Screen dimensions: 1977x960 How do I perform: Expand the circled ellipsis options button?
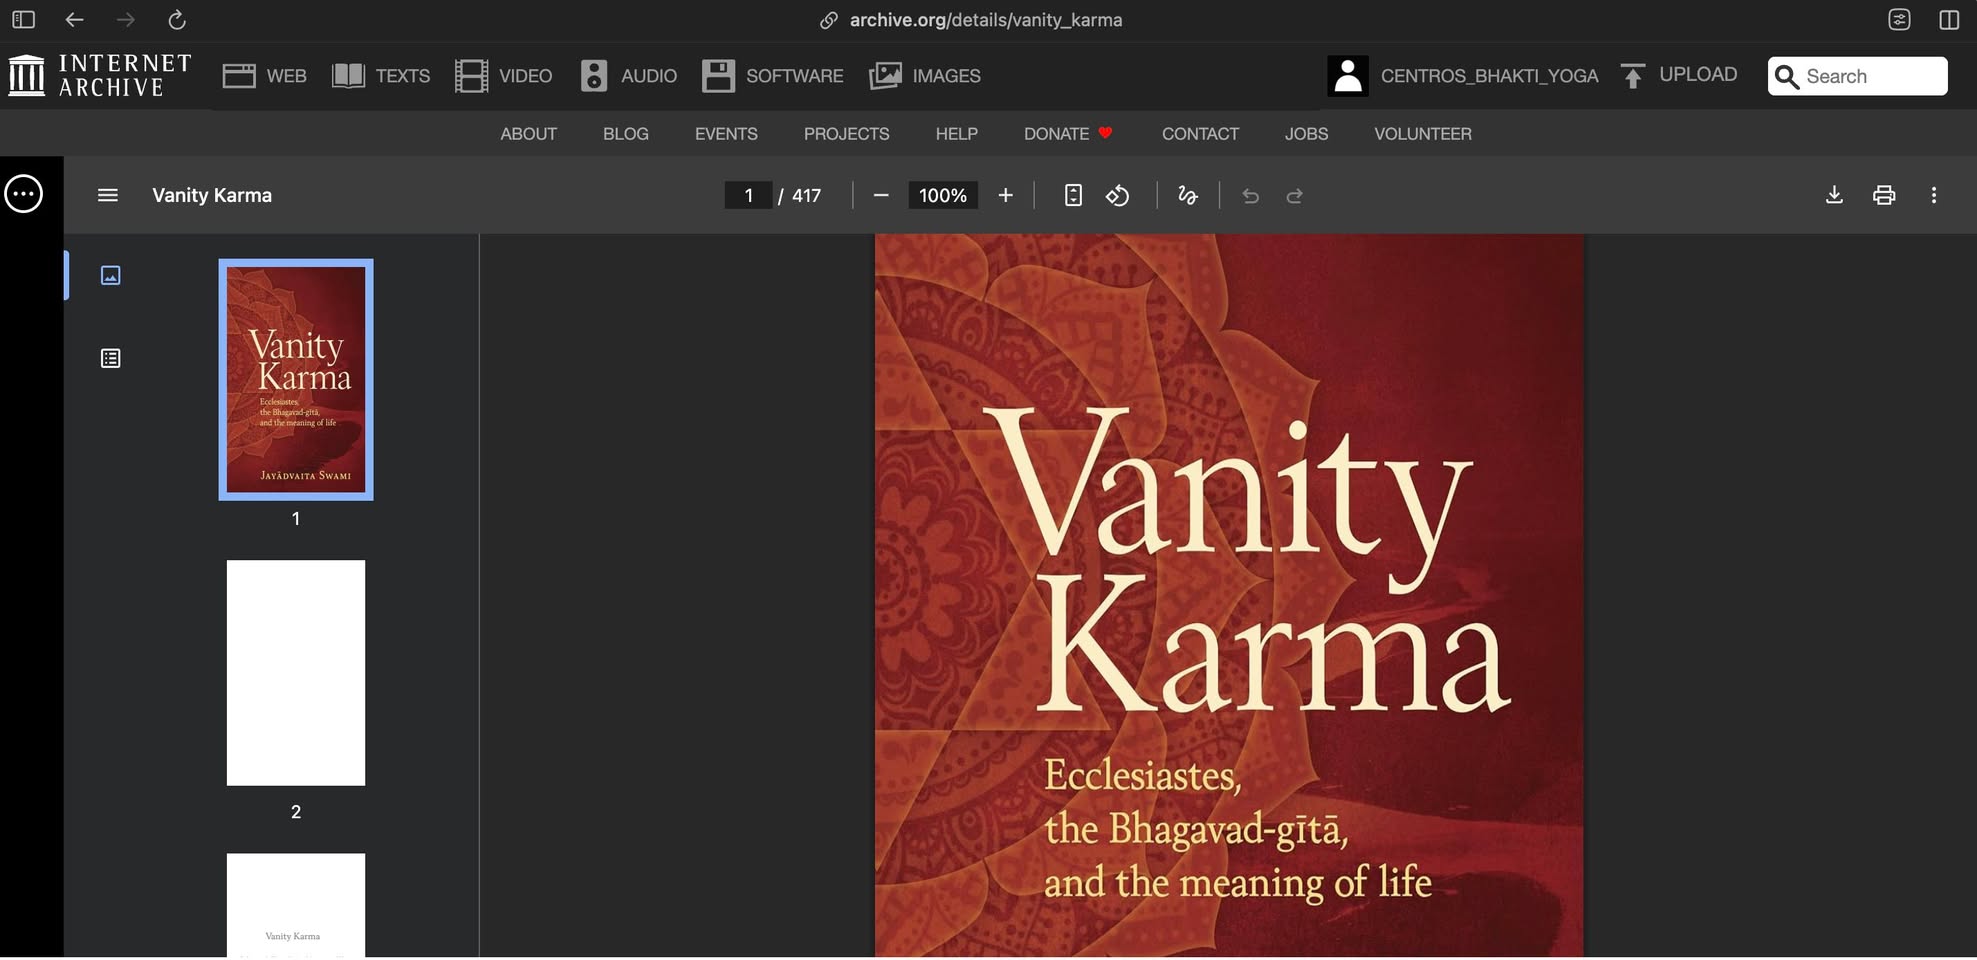coord(24,194)
